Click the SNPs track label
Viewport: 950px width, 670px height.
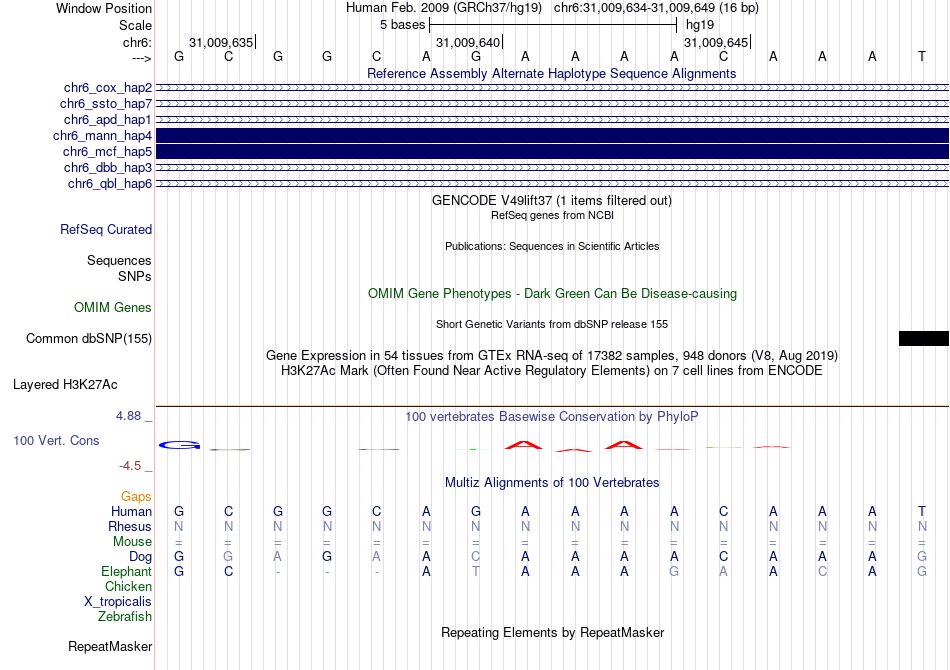point(135,276)
